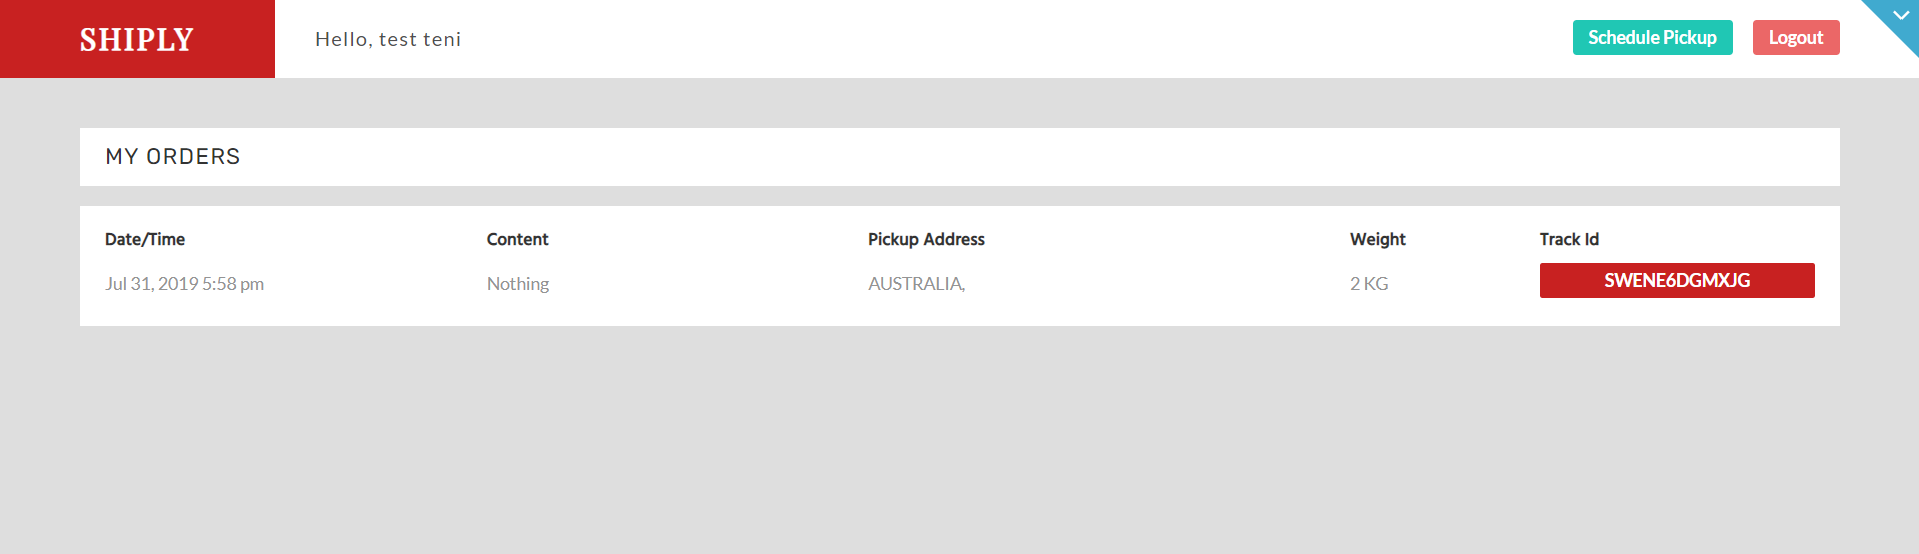This screenshot has height=554, width=1919.
Task: Click the Hello, test teni greeting
Action: [388, 39]
